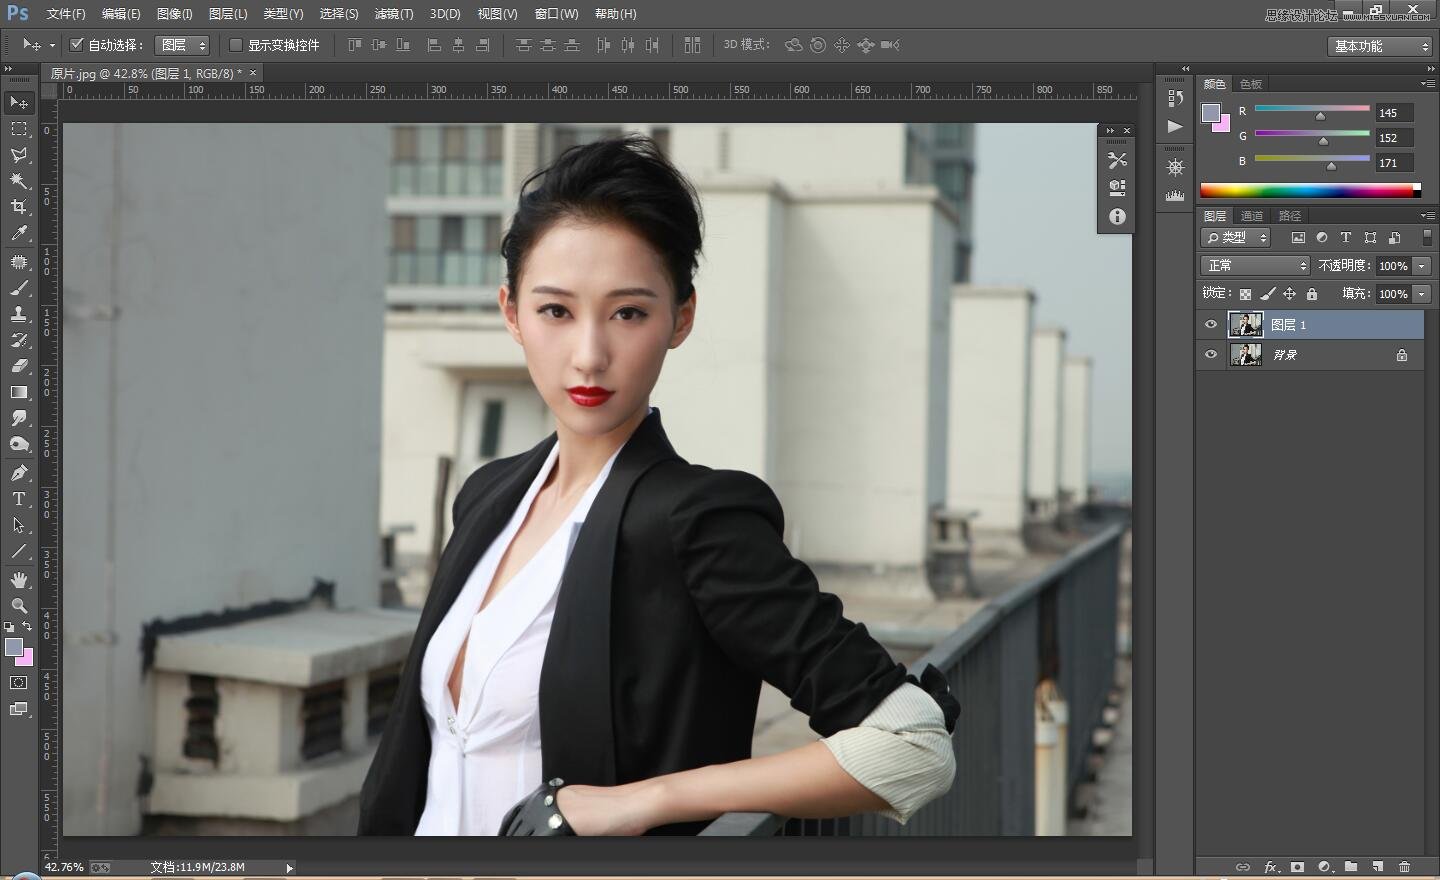The width and height of the screenshot is (1440, 880).
Task: Select the 背景 layer thumbnail
Action: 1245,355
